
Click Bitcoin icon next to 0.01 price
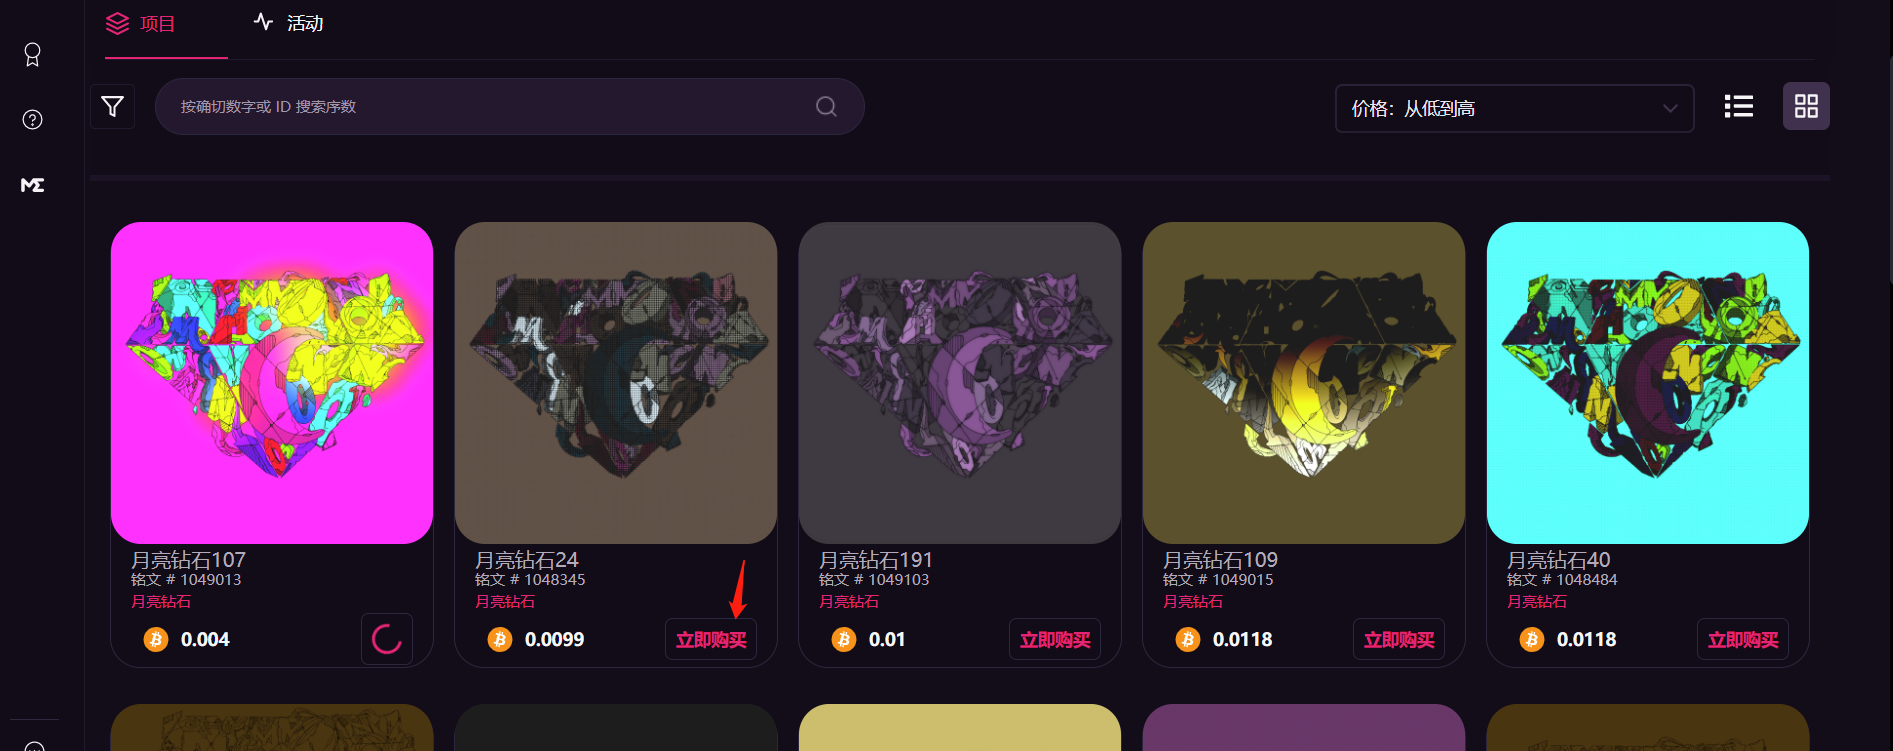pyautogui.click(x=844, y=639)
